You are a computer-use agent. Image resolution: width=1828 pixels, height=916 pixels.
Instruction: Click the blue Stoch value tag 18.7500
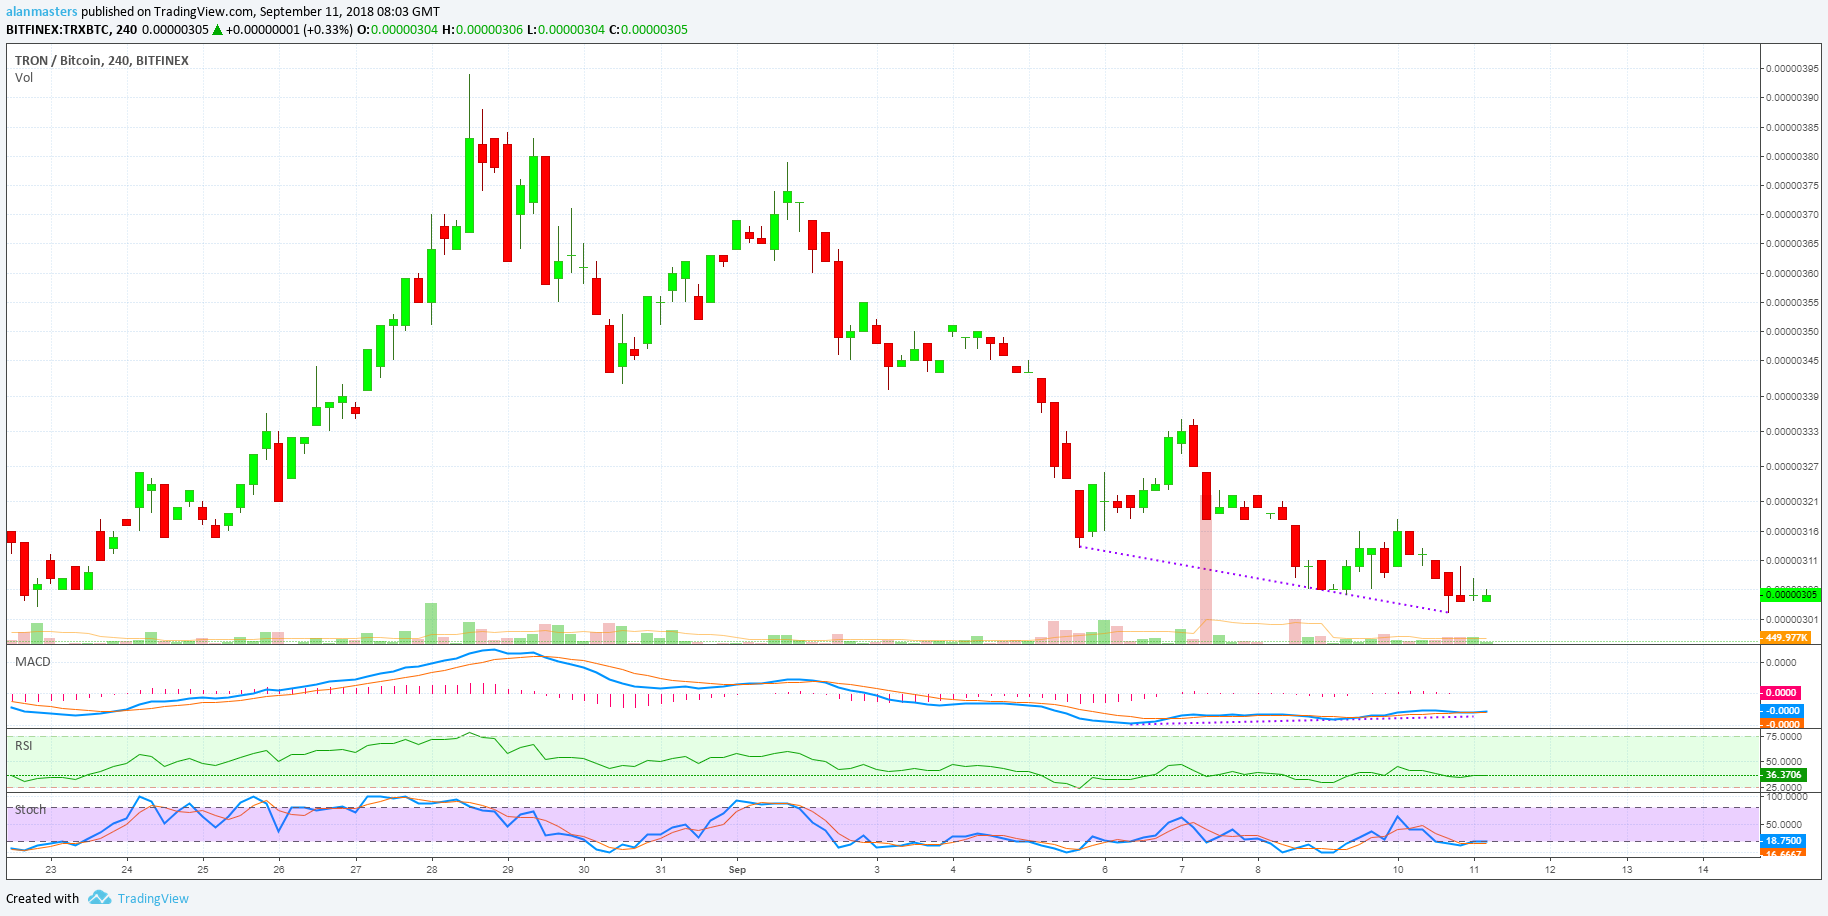tap(1783, 841)
